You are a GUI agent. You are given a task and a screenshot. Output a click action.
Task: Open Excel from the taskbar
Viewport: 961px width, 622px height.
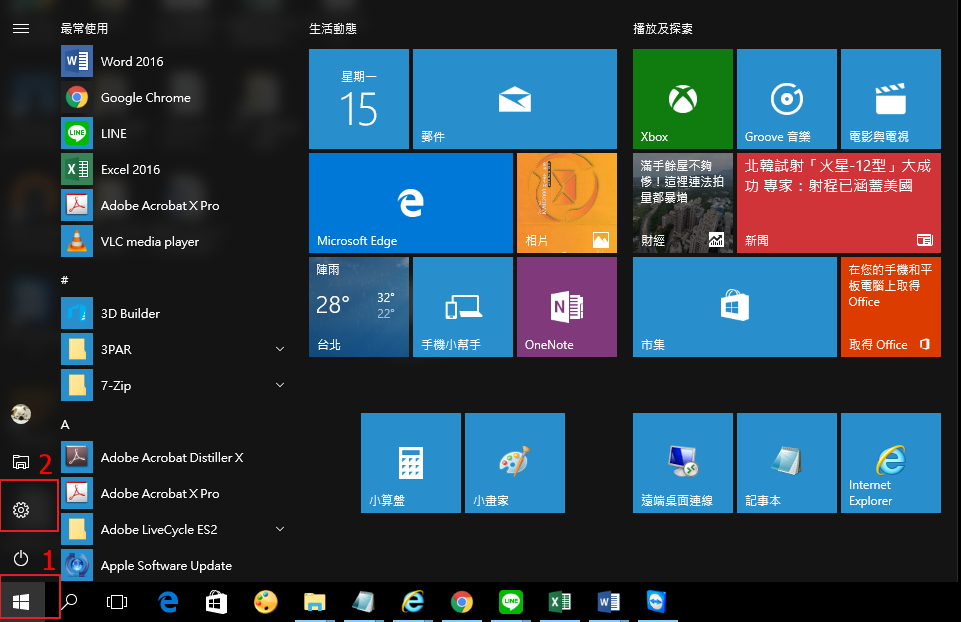coord(560,602)
